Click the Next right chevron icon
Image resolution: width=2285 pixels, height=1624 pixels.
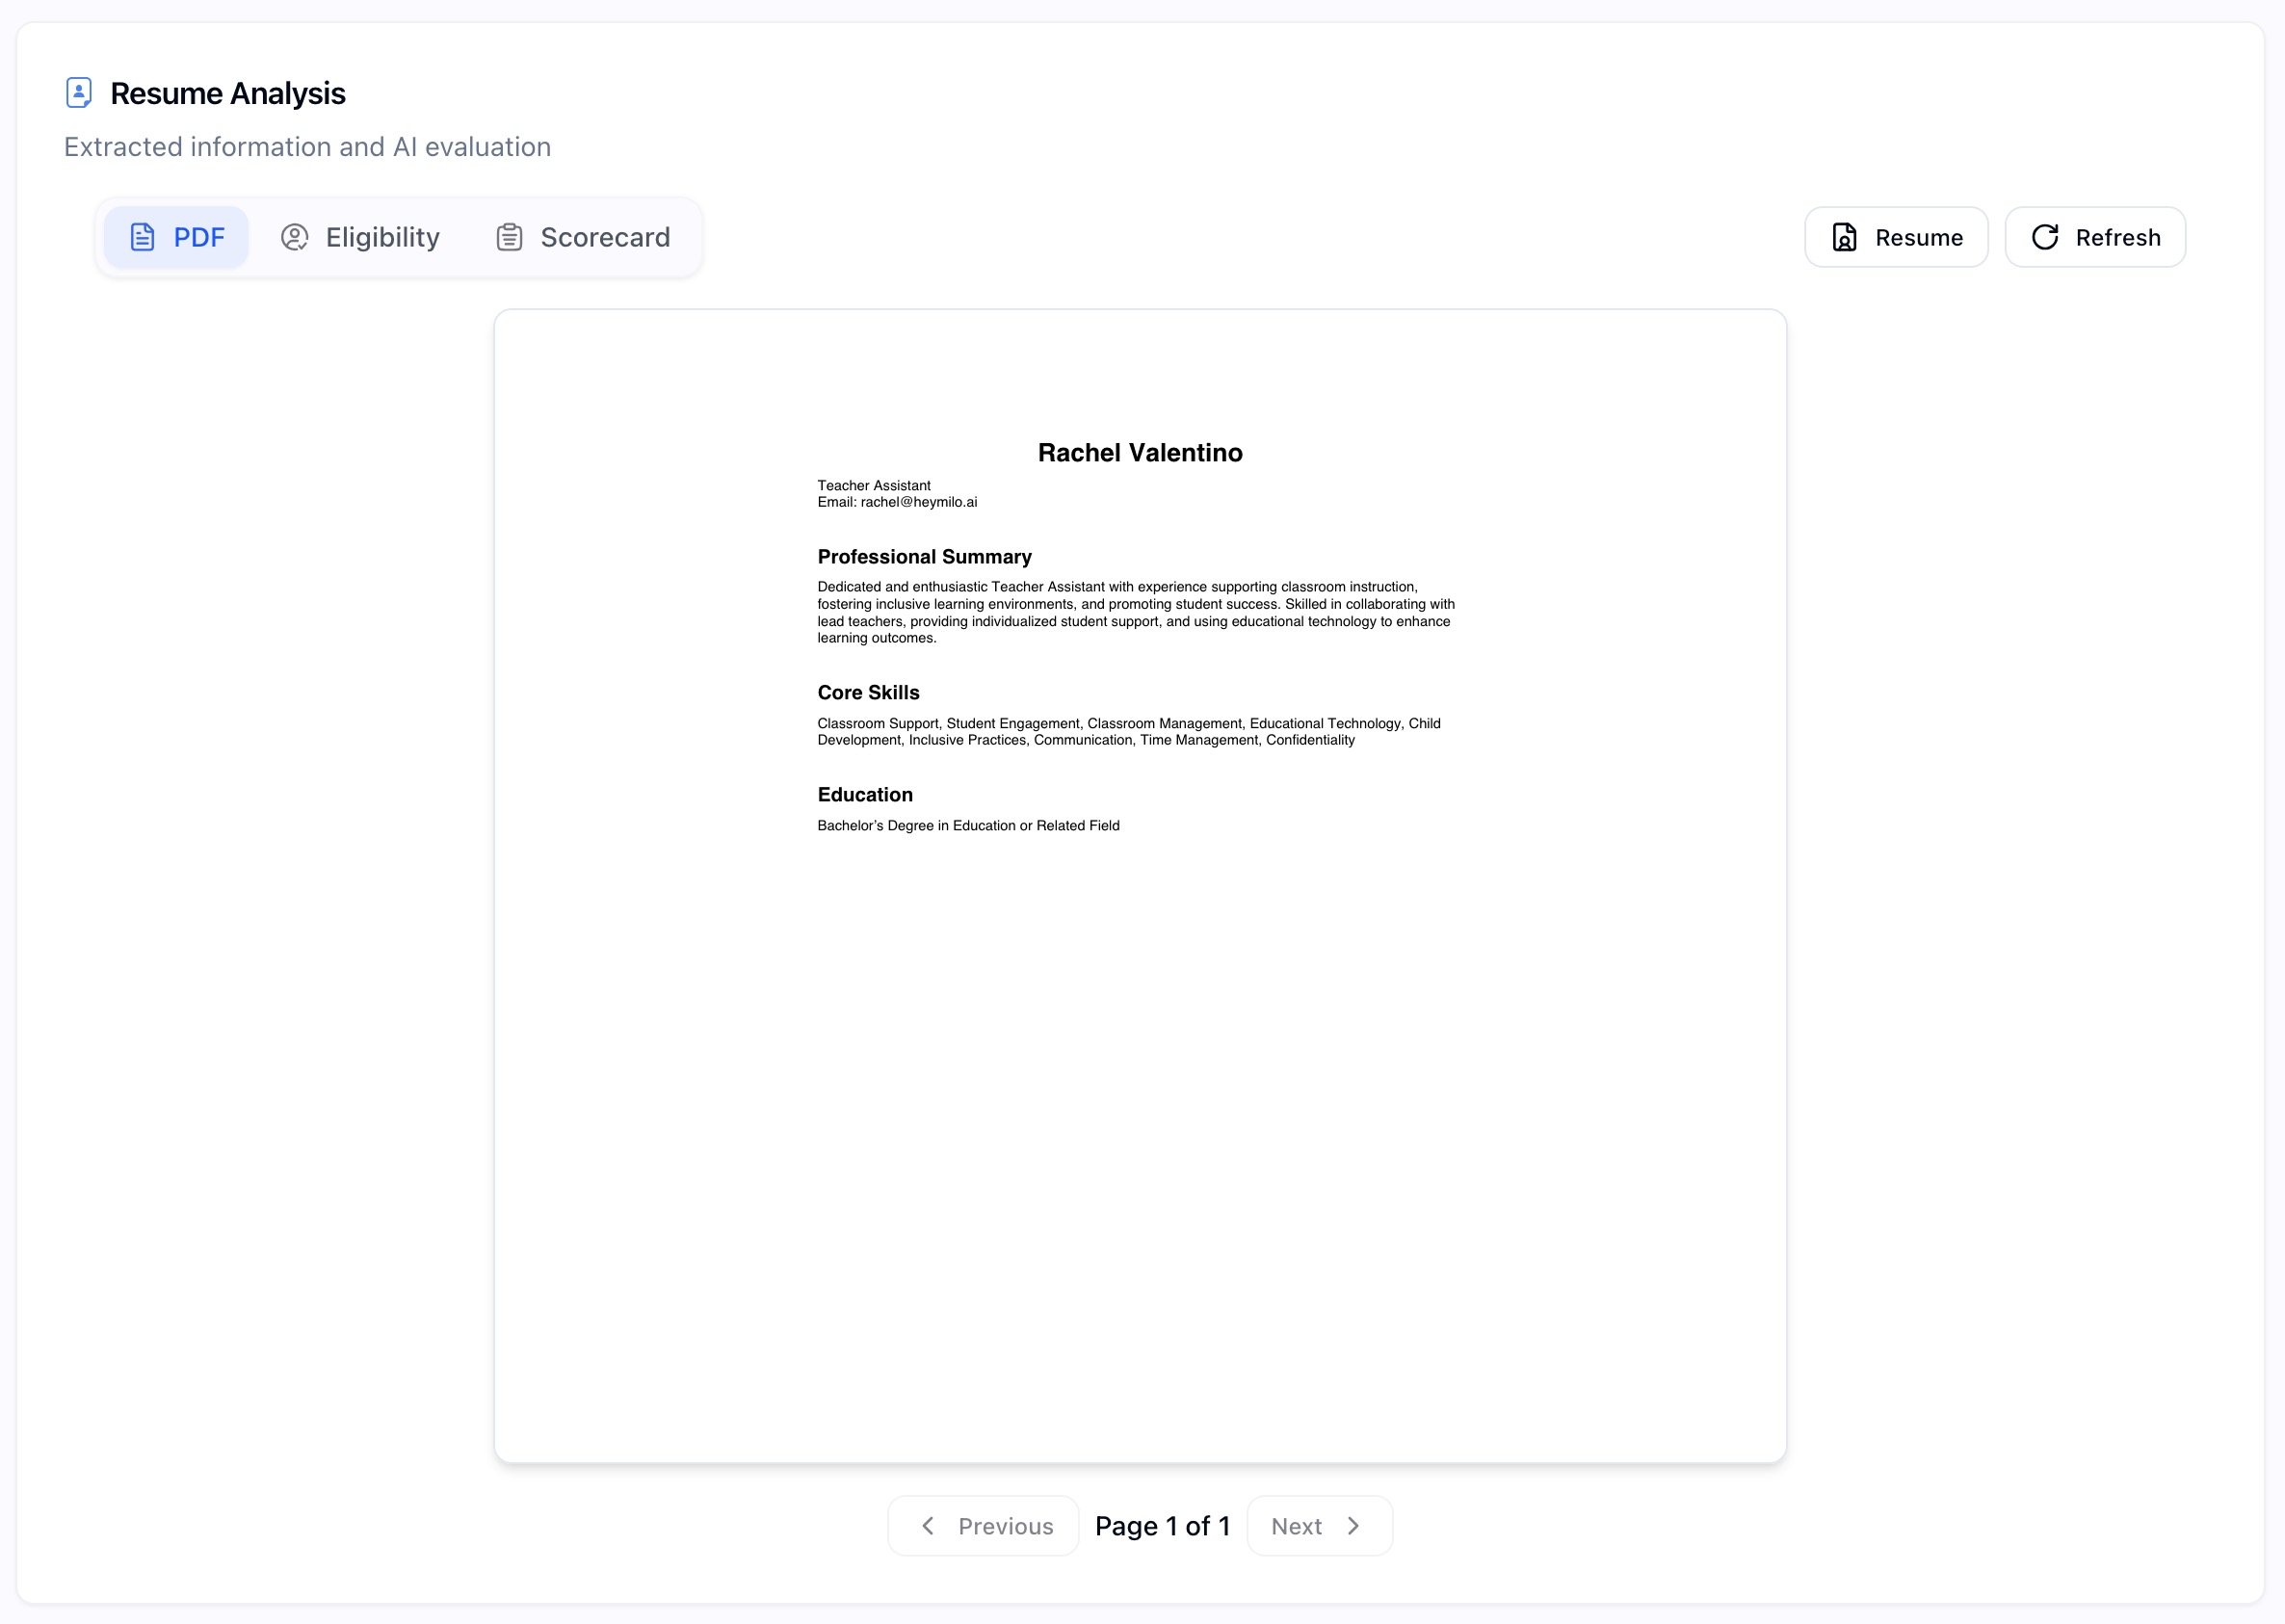(1353, 1525)
